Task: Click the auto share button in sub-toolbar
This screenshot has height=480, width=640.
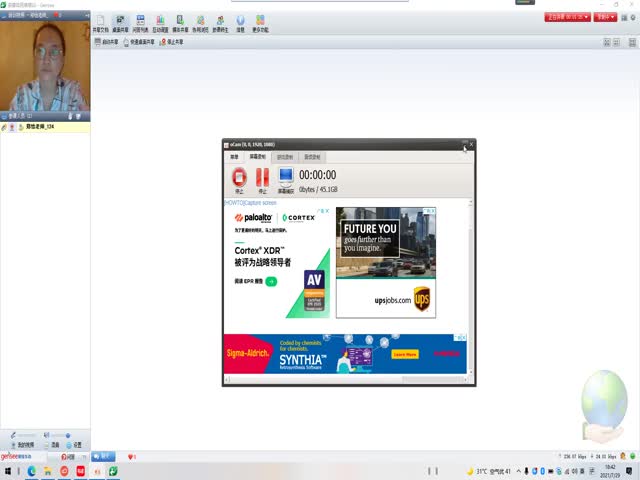Action: tap(106, 42)
